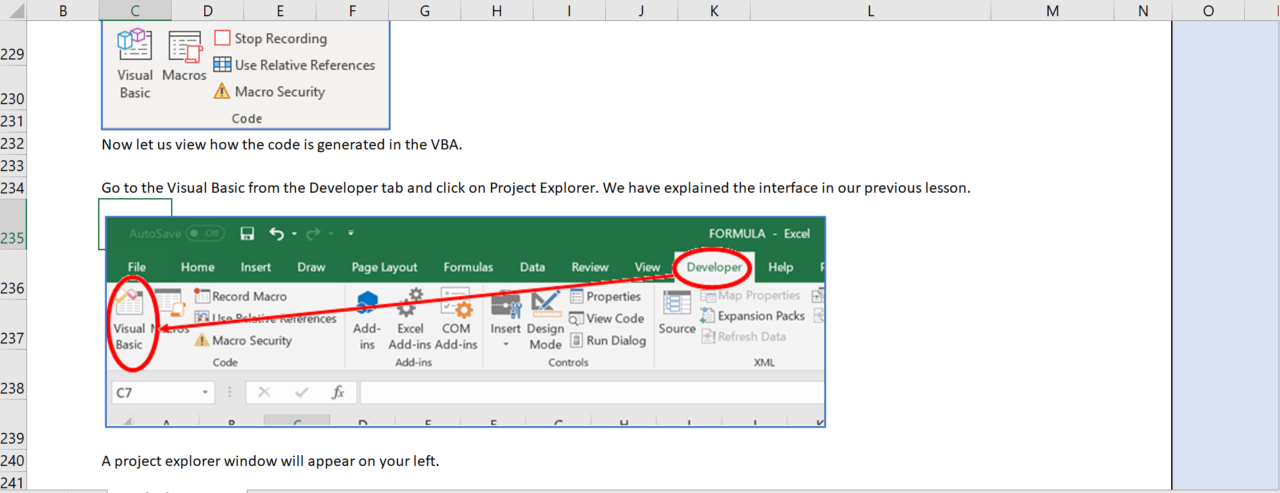Select row 232 header
The width and height of the screenshot is (1280, 493).
[12, 144]
